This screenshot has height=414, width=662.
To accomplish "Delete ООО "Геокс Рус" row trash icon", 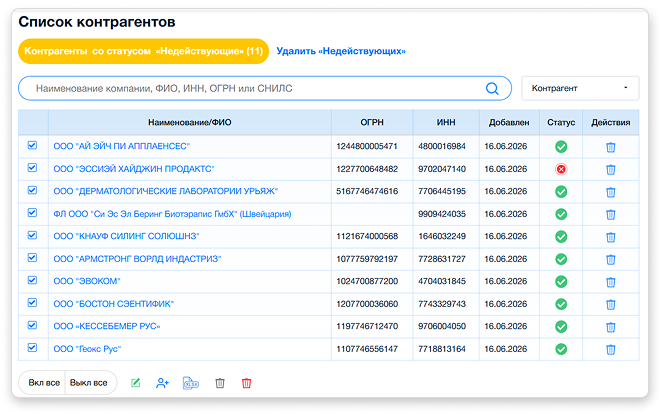I will [x=610, y=349].
